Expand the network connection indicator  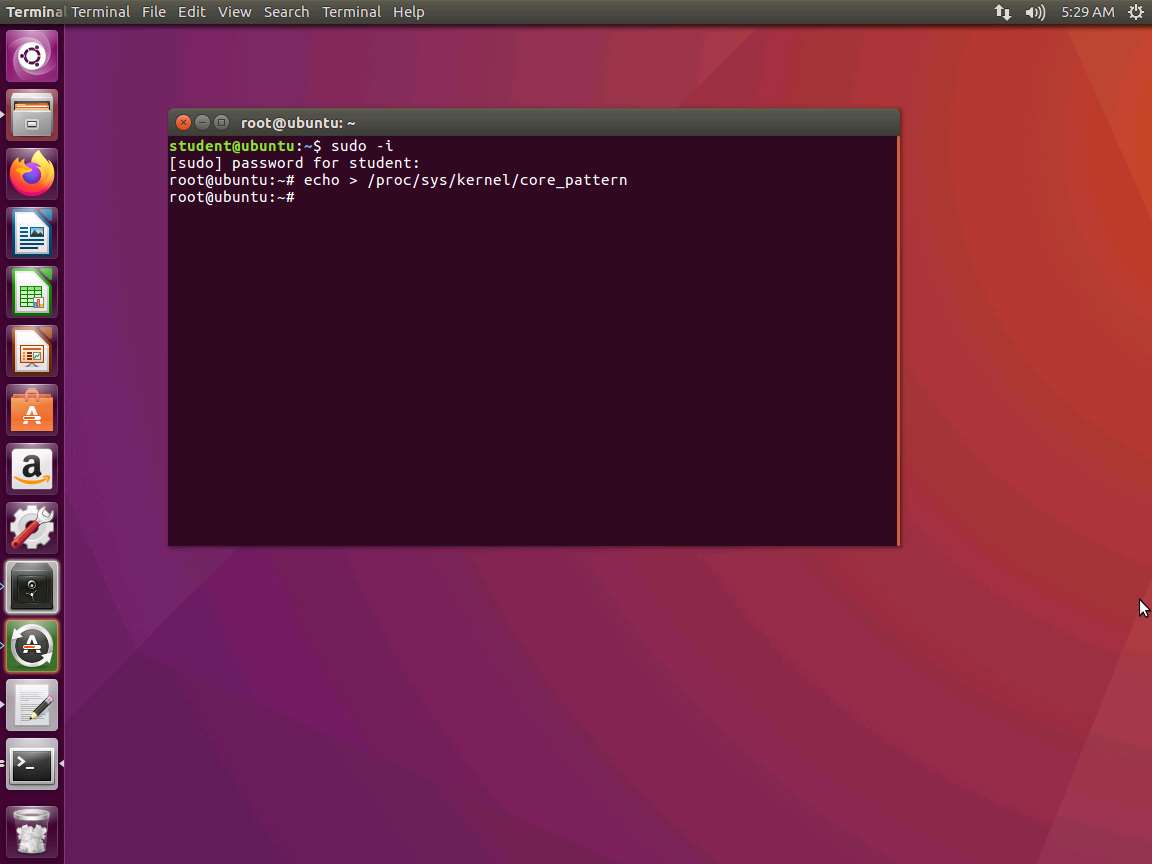pyautogui.click(x=1002, y=12)
